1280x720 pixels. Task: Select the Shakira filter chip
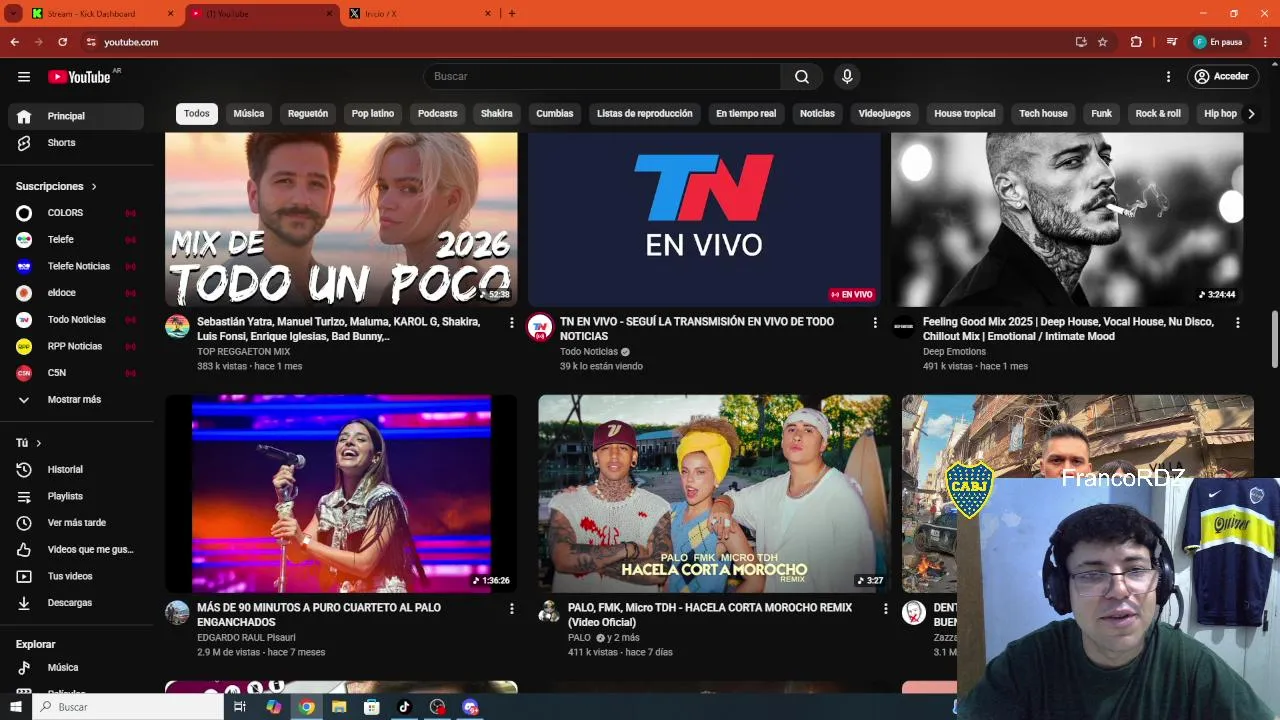(497, 114)
